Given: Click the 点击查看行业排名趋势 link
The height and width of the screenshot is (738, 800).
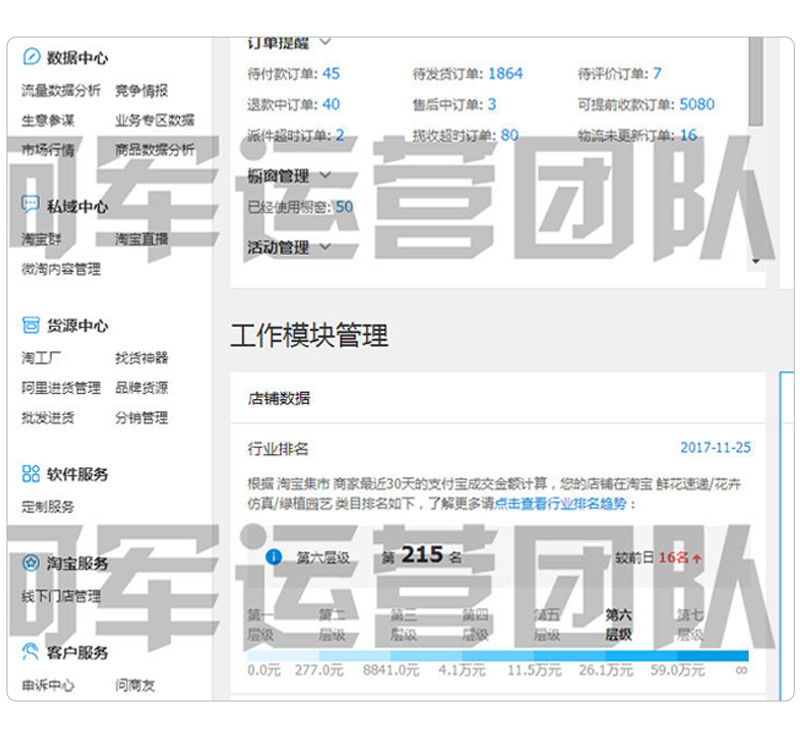Looking at the screenshot, I should [560, 504].
